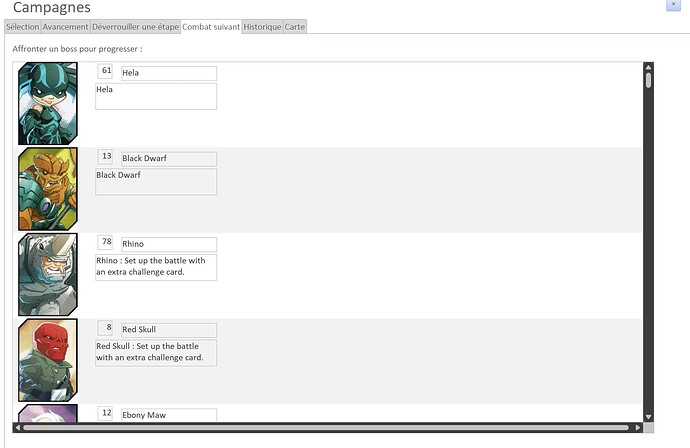Click the horizontal scrollbar left arrow
This screenshot has width=690, height=448.
click(x=18, y=428)
